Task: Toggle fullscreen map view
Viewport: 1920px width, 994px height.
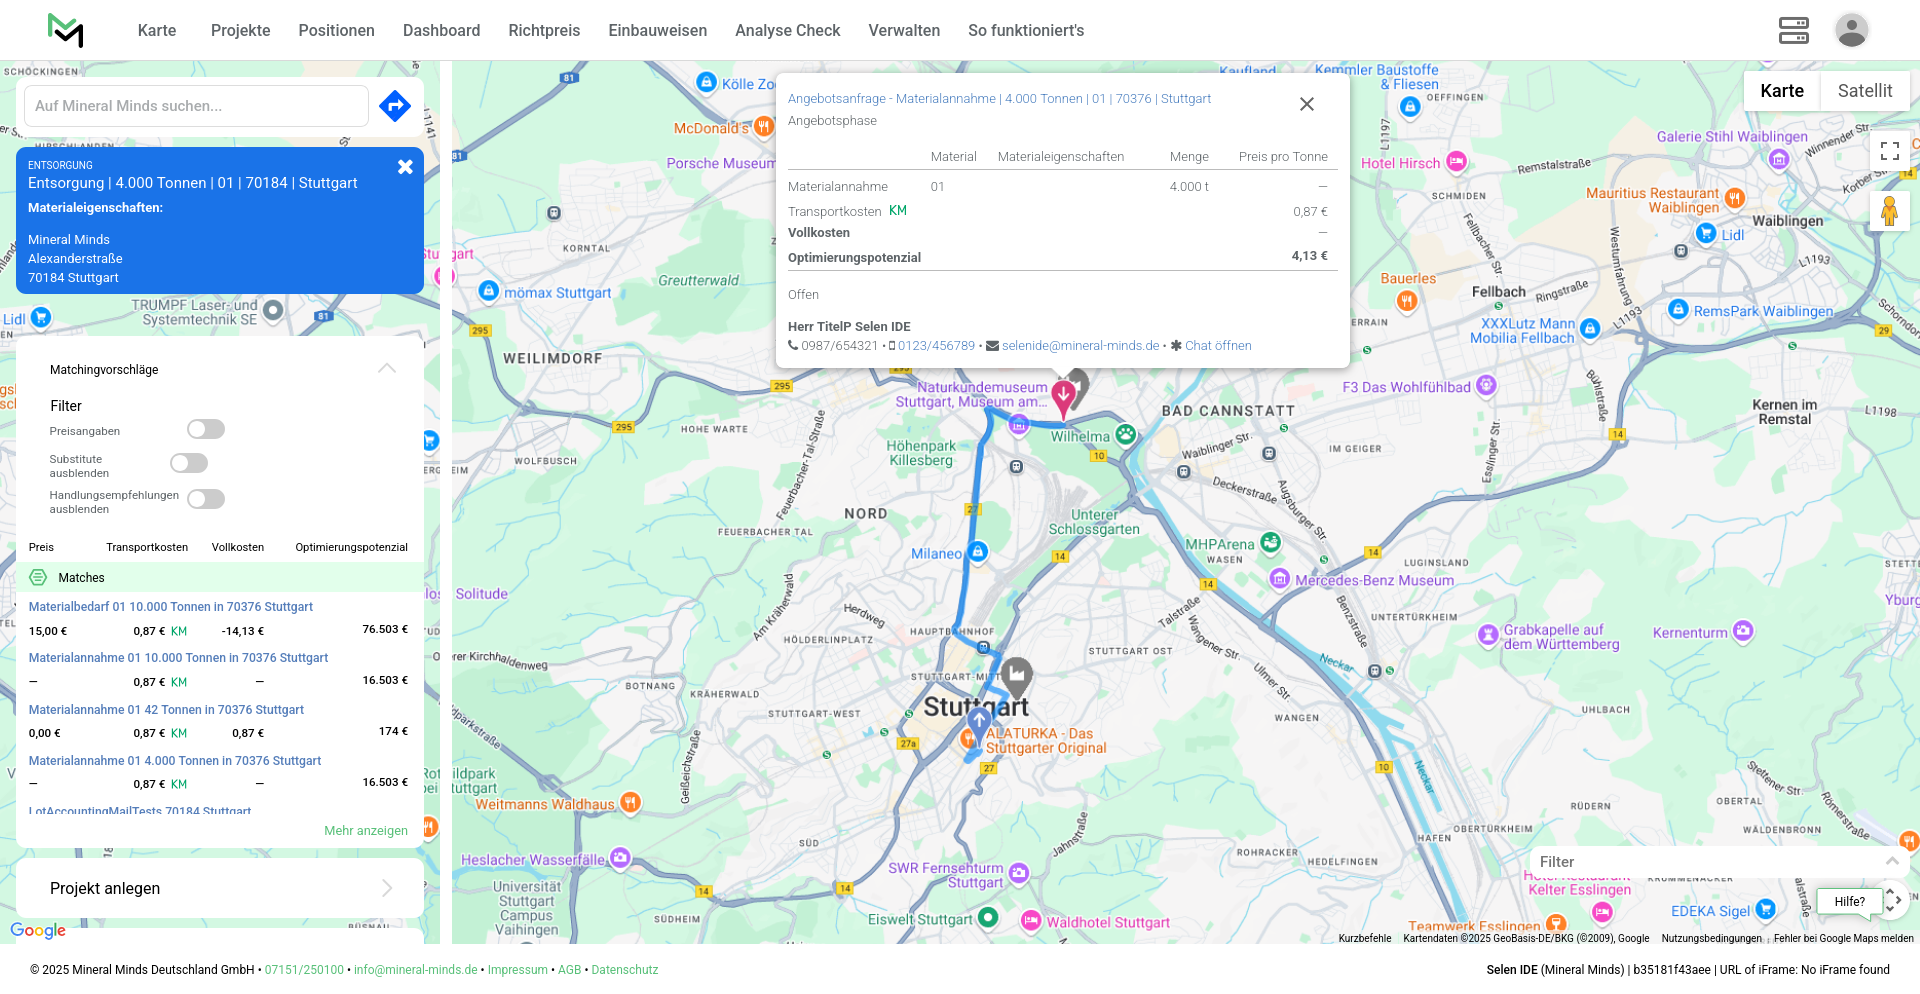Action: (1889, 151)
